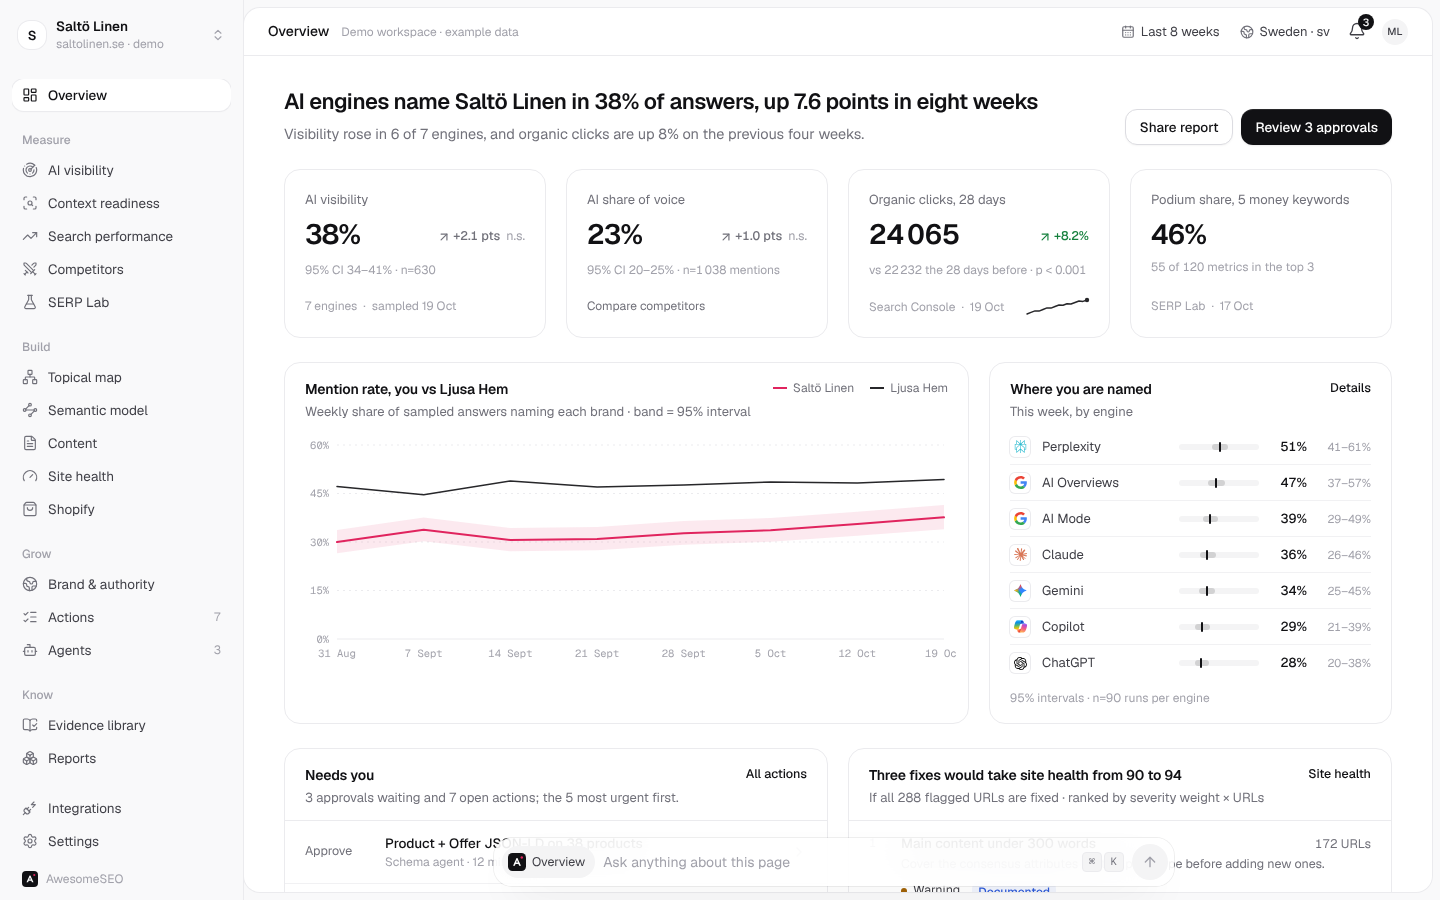Click the ChatGPT row 28% value
This screenshot has height=900, width=1440.
pyautogui.click(x=1293, y=663)
